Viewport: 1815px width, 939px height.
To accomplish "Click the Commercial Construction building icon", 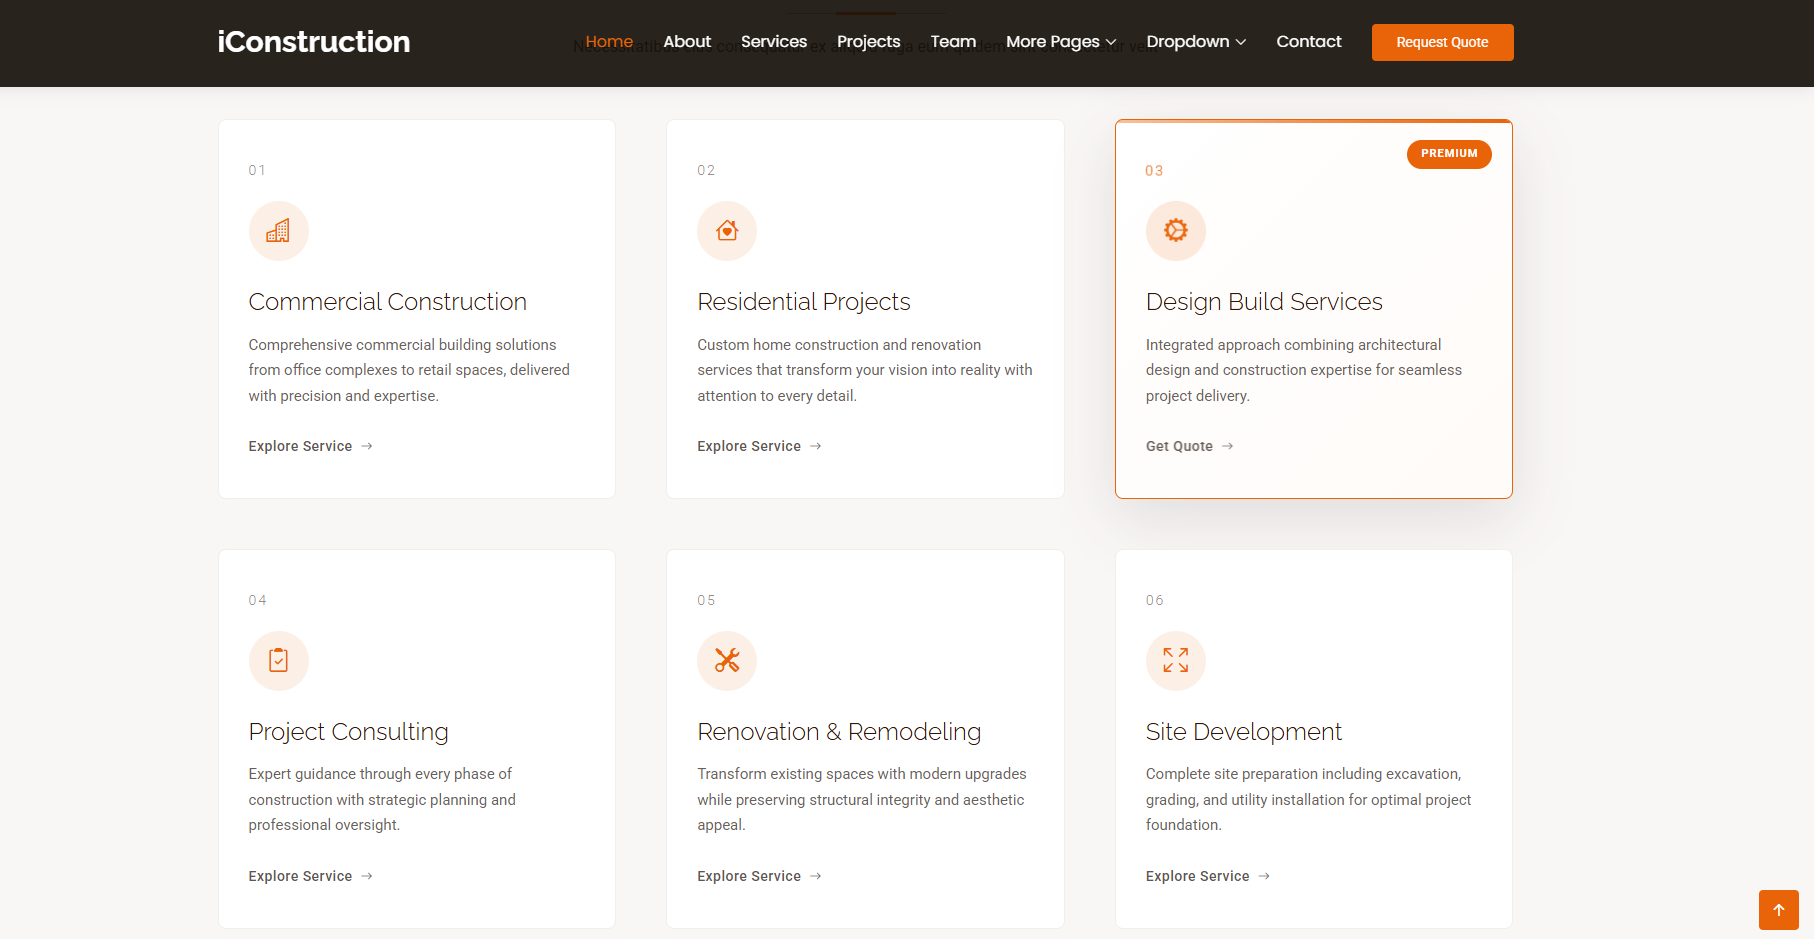I will 278,231.
